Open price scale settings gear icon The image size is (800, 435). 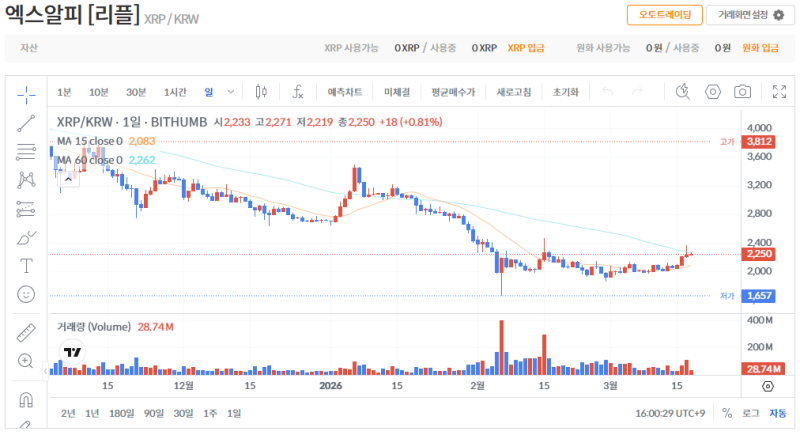pyautogui.click(x=768, y=387)
